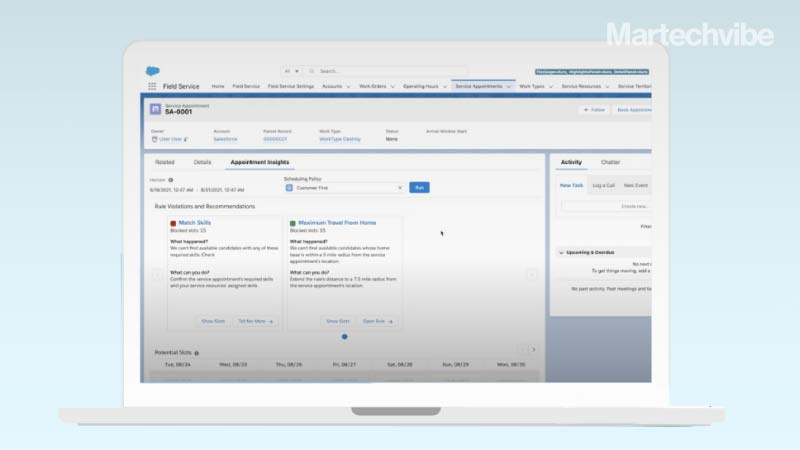Click the Run button

pos(419,188)
